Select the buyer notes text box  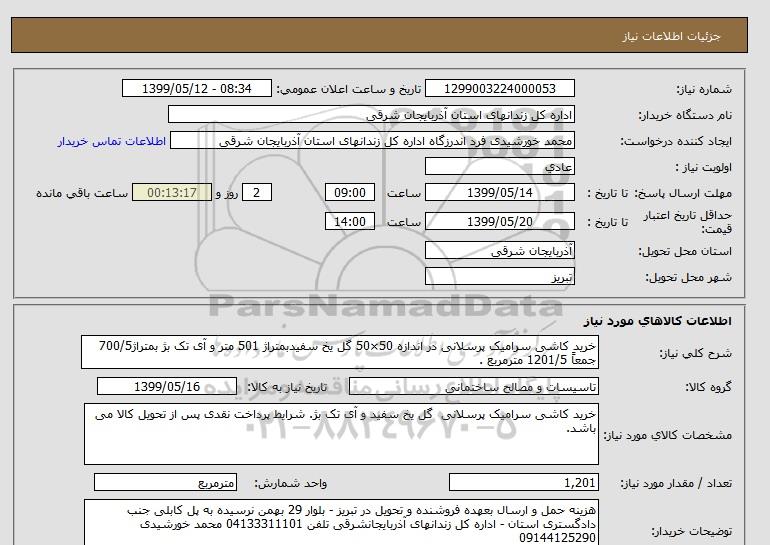[x=341, y=522]
